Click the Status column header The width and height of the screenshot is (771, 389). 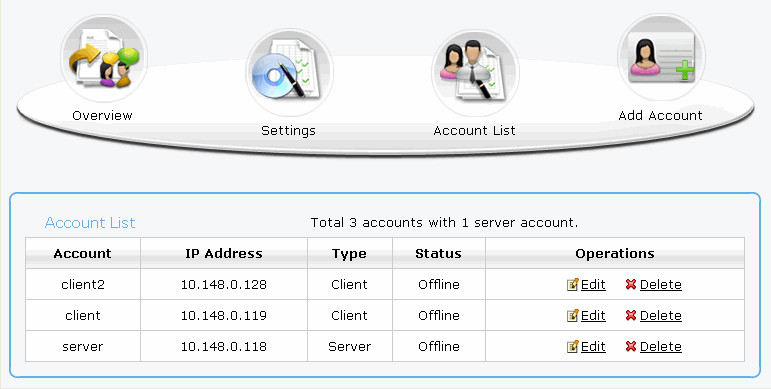click(x=439, y=253)
